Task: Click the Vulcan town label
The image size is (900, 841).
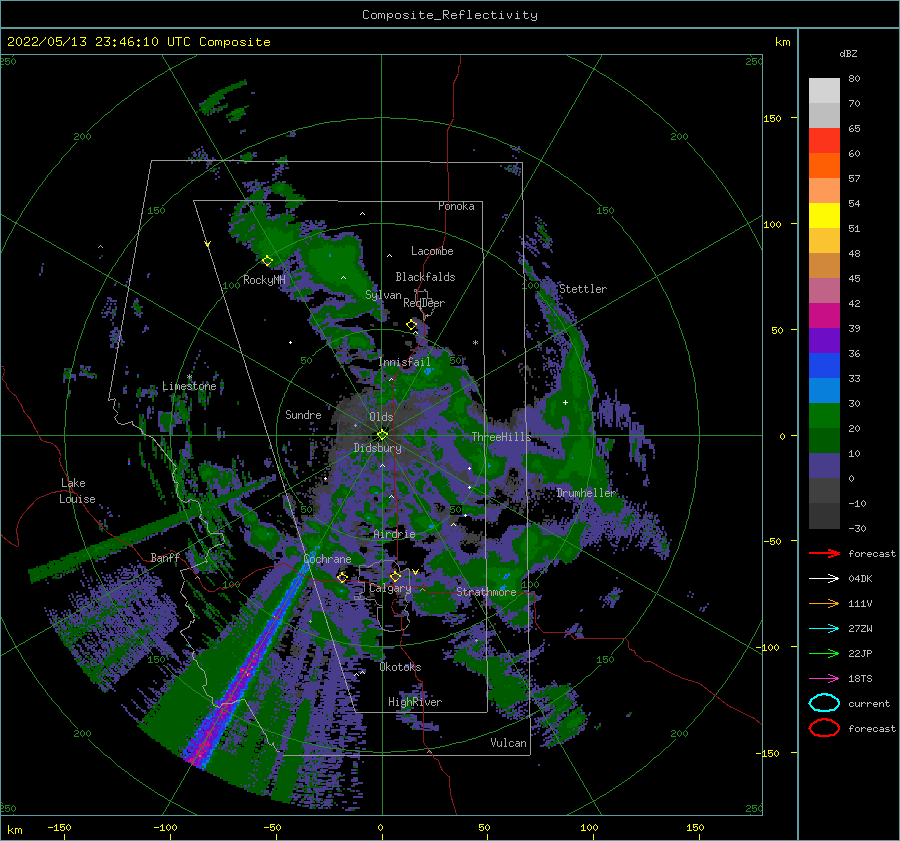Action: click(509, 743)
